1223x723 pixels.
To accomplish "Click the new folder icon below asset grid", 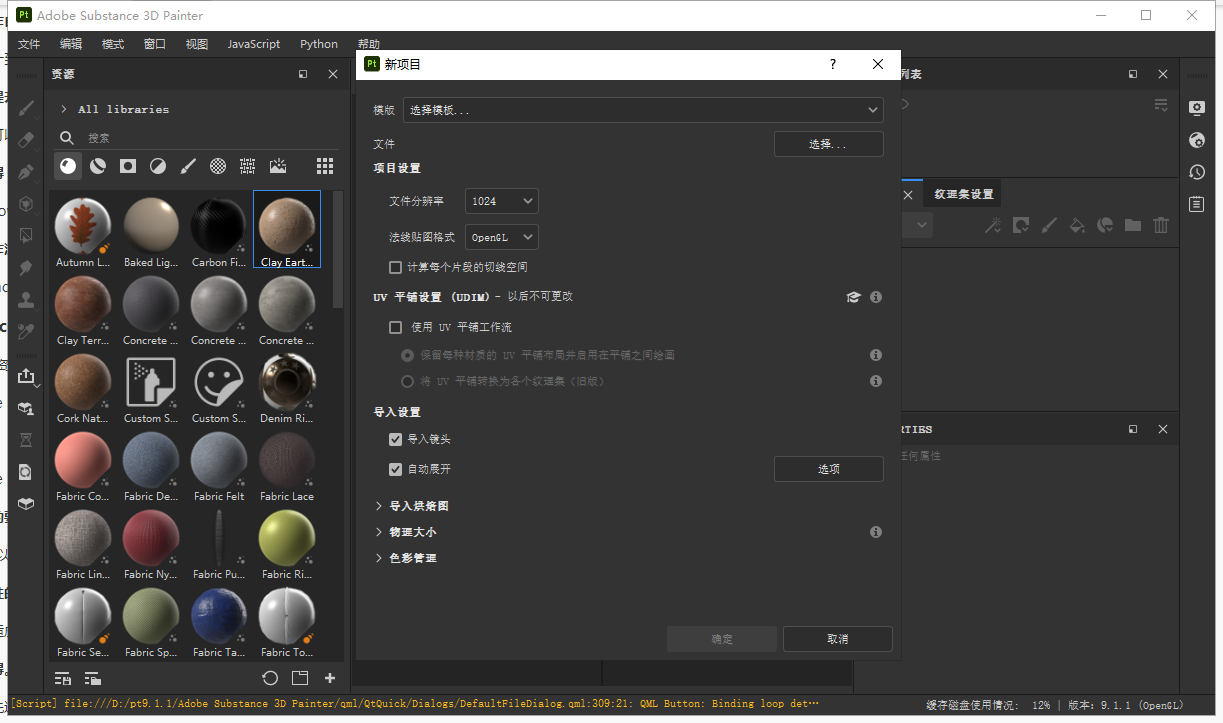I will click(x=300, y=678).
